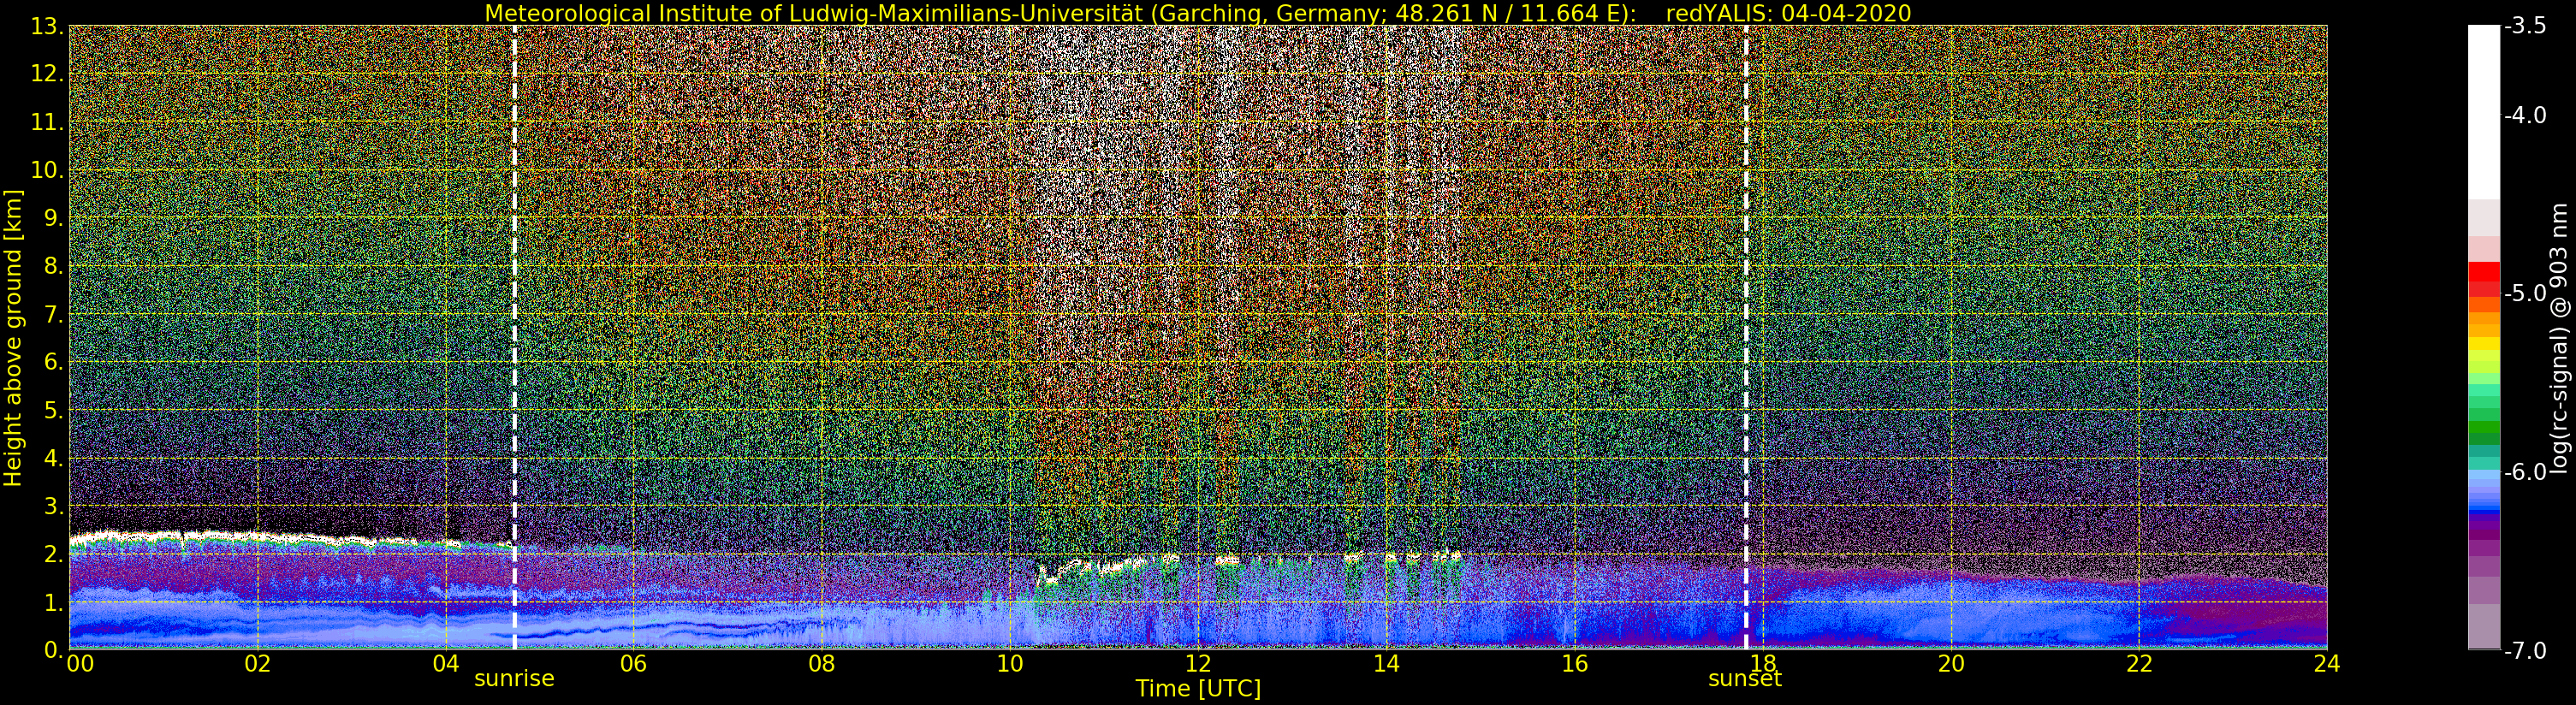Click the "13." height axis tick label

pyautogui.click(x=47, y=26)
